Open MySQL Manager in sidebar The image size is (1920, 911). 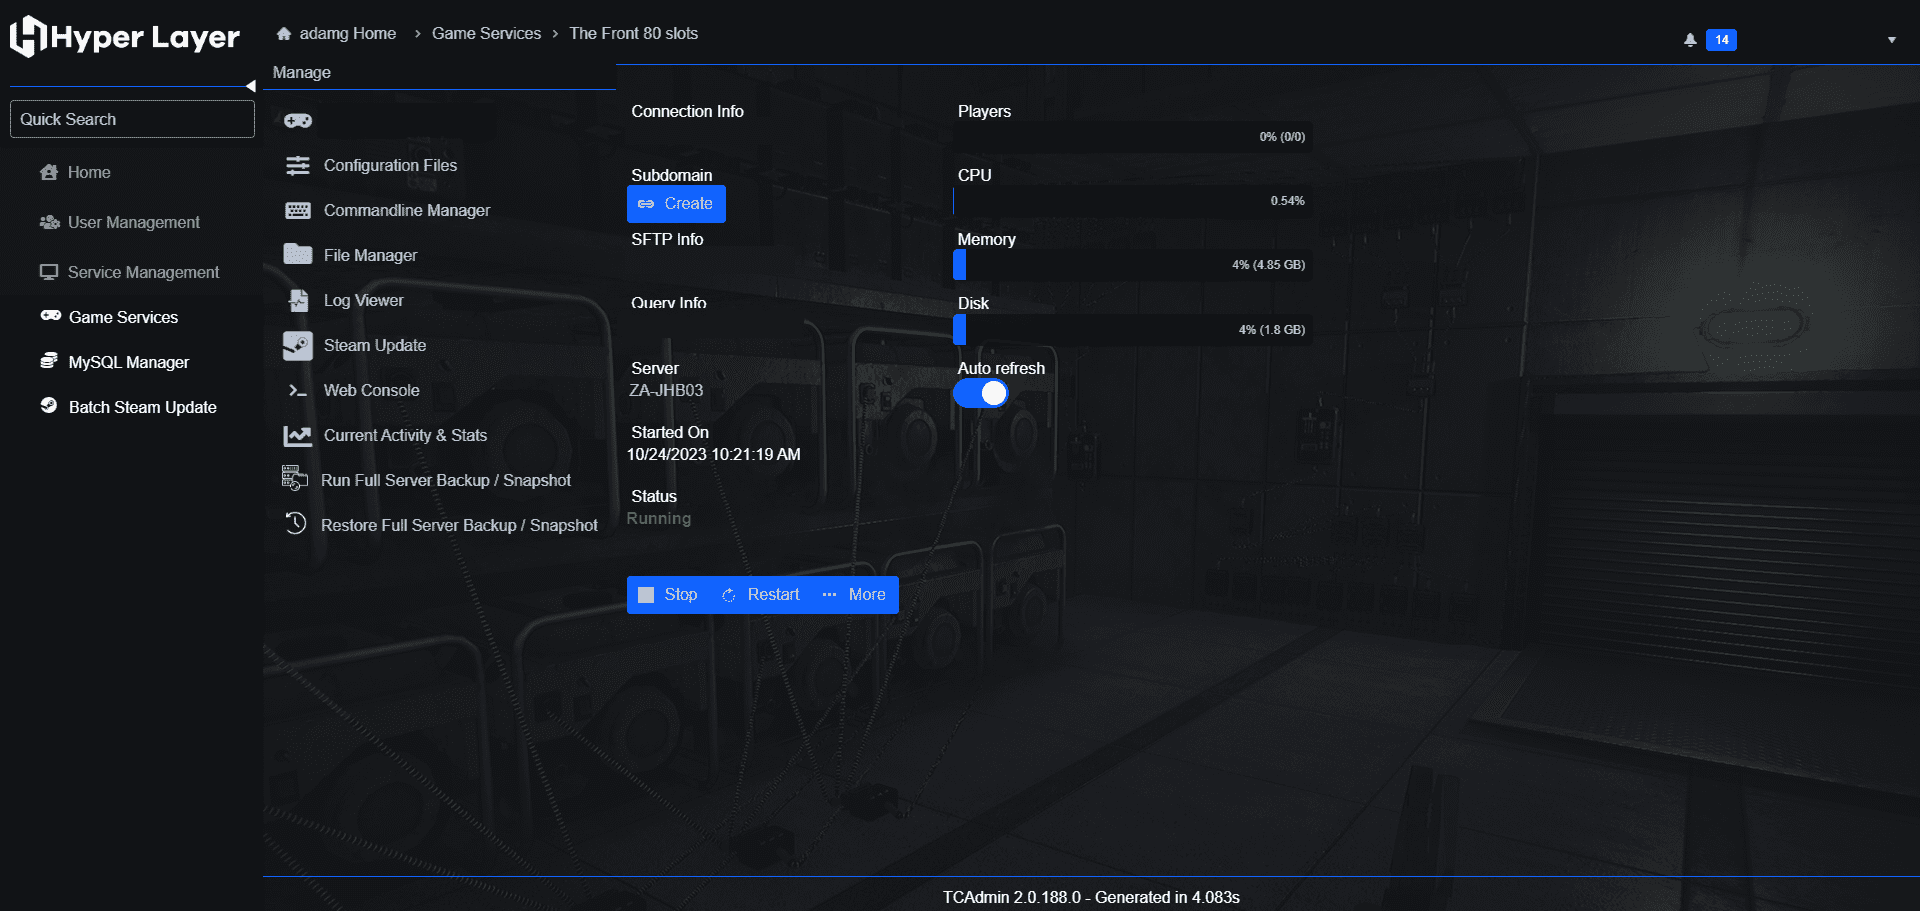(128, 363)
